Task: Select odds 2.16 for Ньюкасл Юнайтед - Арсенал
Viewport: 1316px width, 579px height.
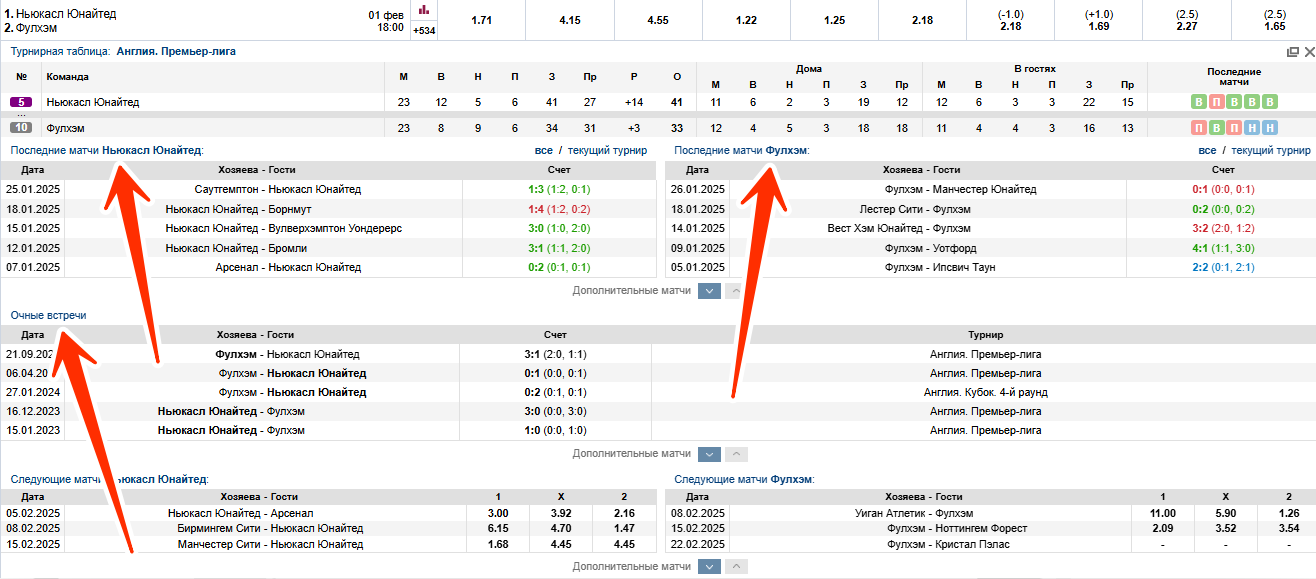Action: click(x=623, y=513)
